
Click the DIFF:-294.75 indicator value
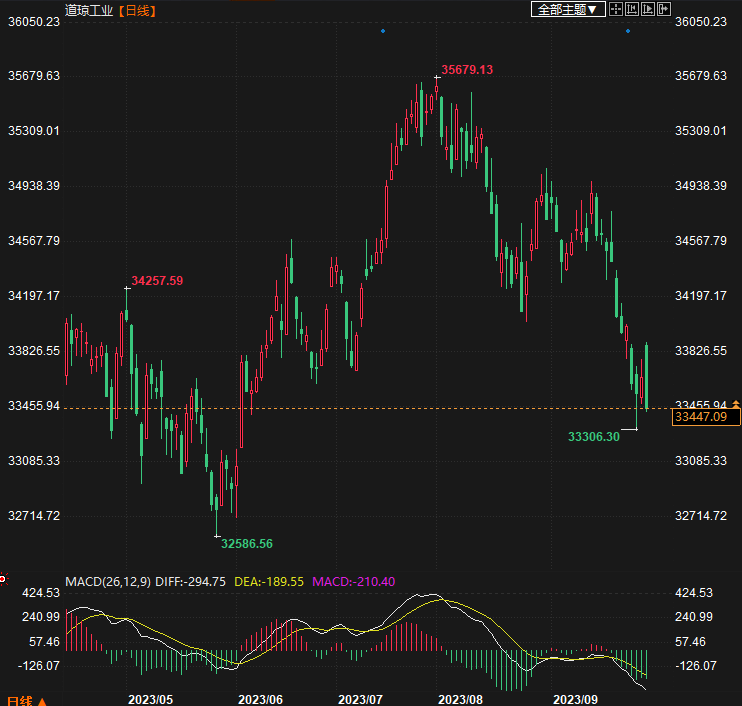(191, 581)
